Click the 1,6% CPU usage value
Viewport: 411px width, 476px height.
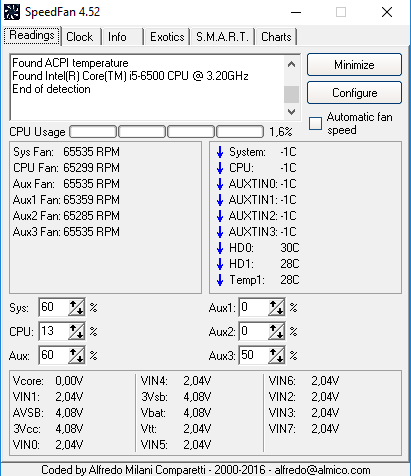tap(281, 132)
